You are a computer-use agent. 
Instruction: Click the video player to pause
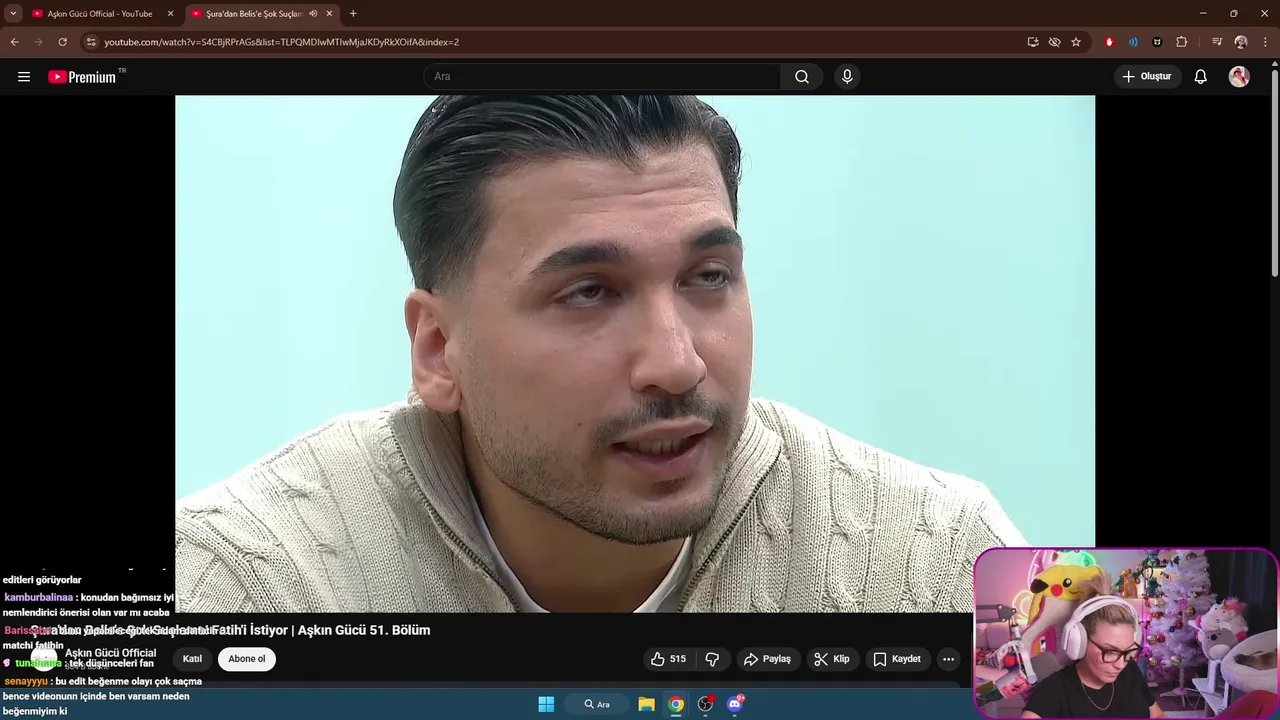click(x=635, y=354)
